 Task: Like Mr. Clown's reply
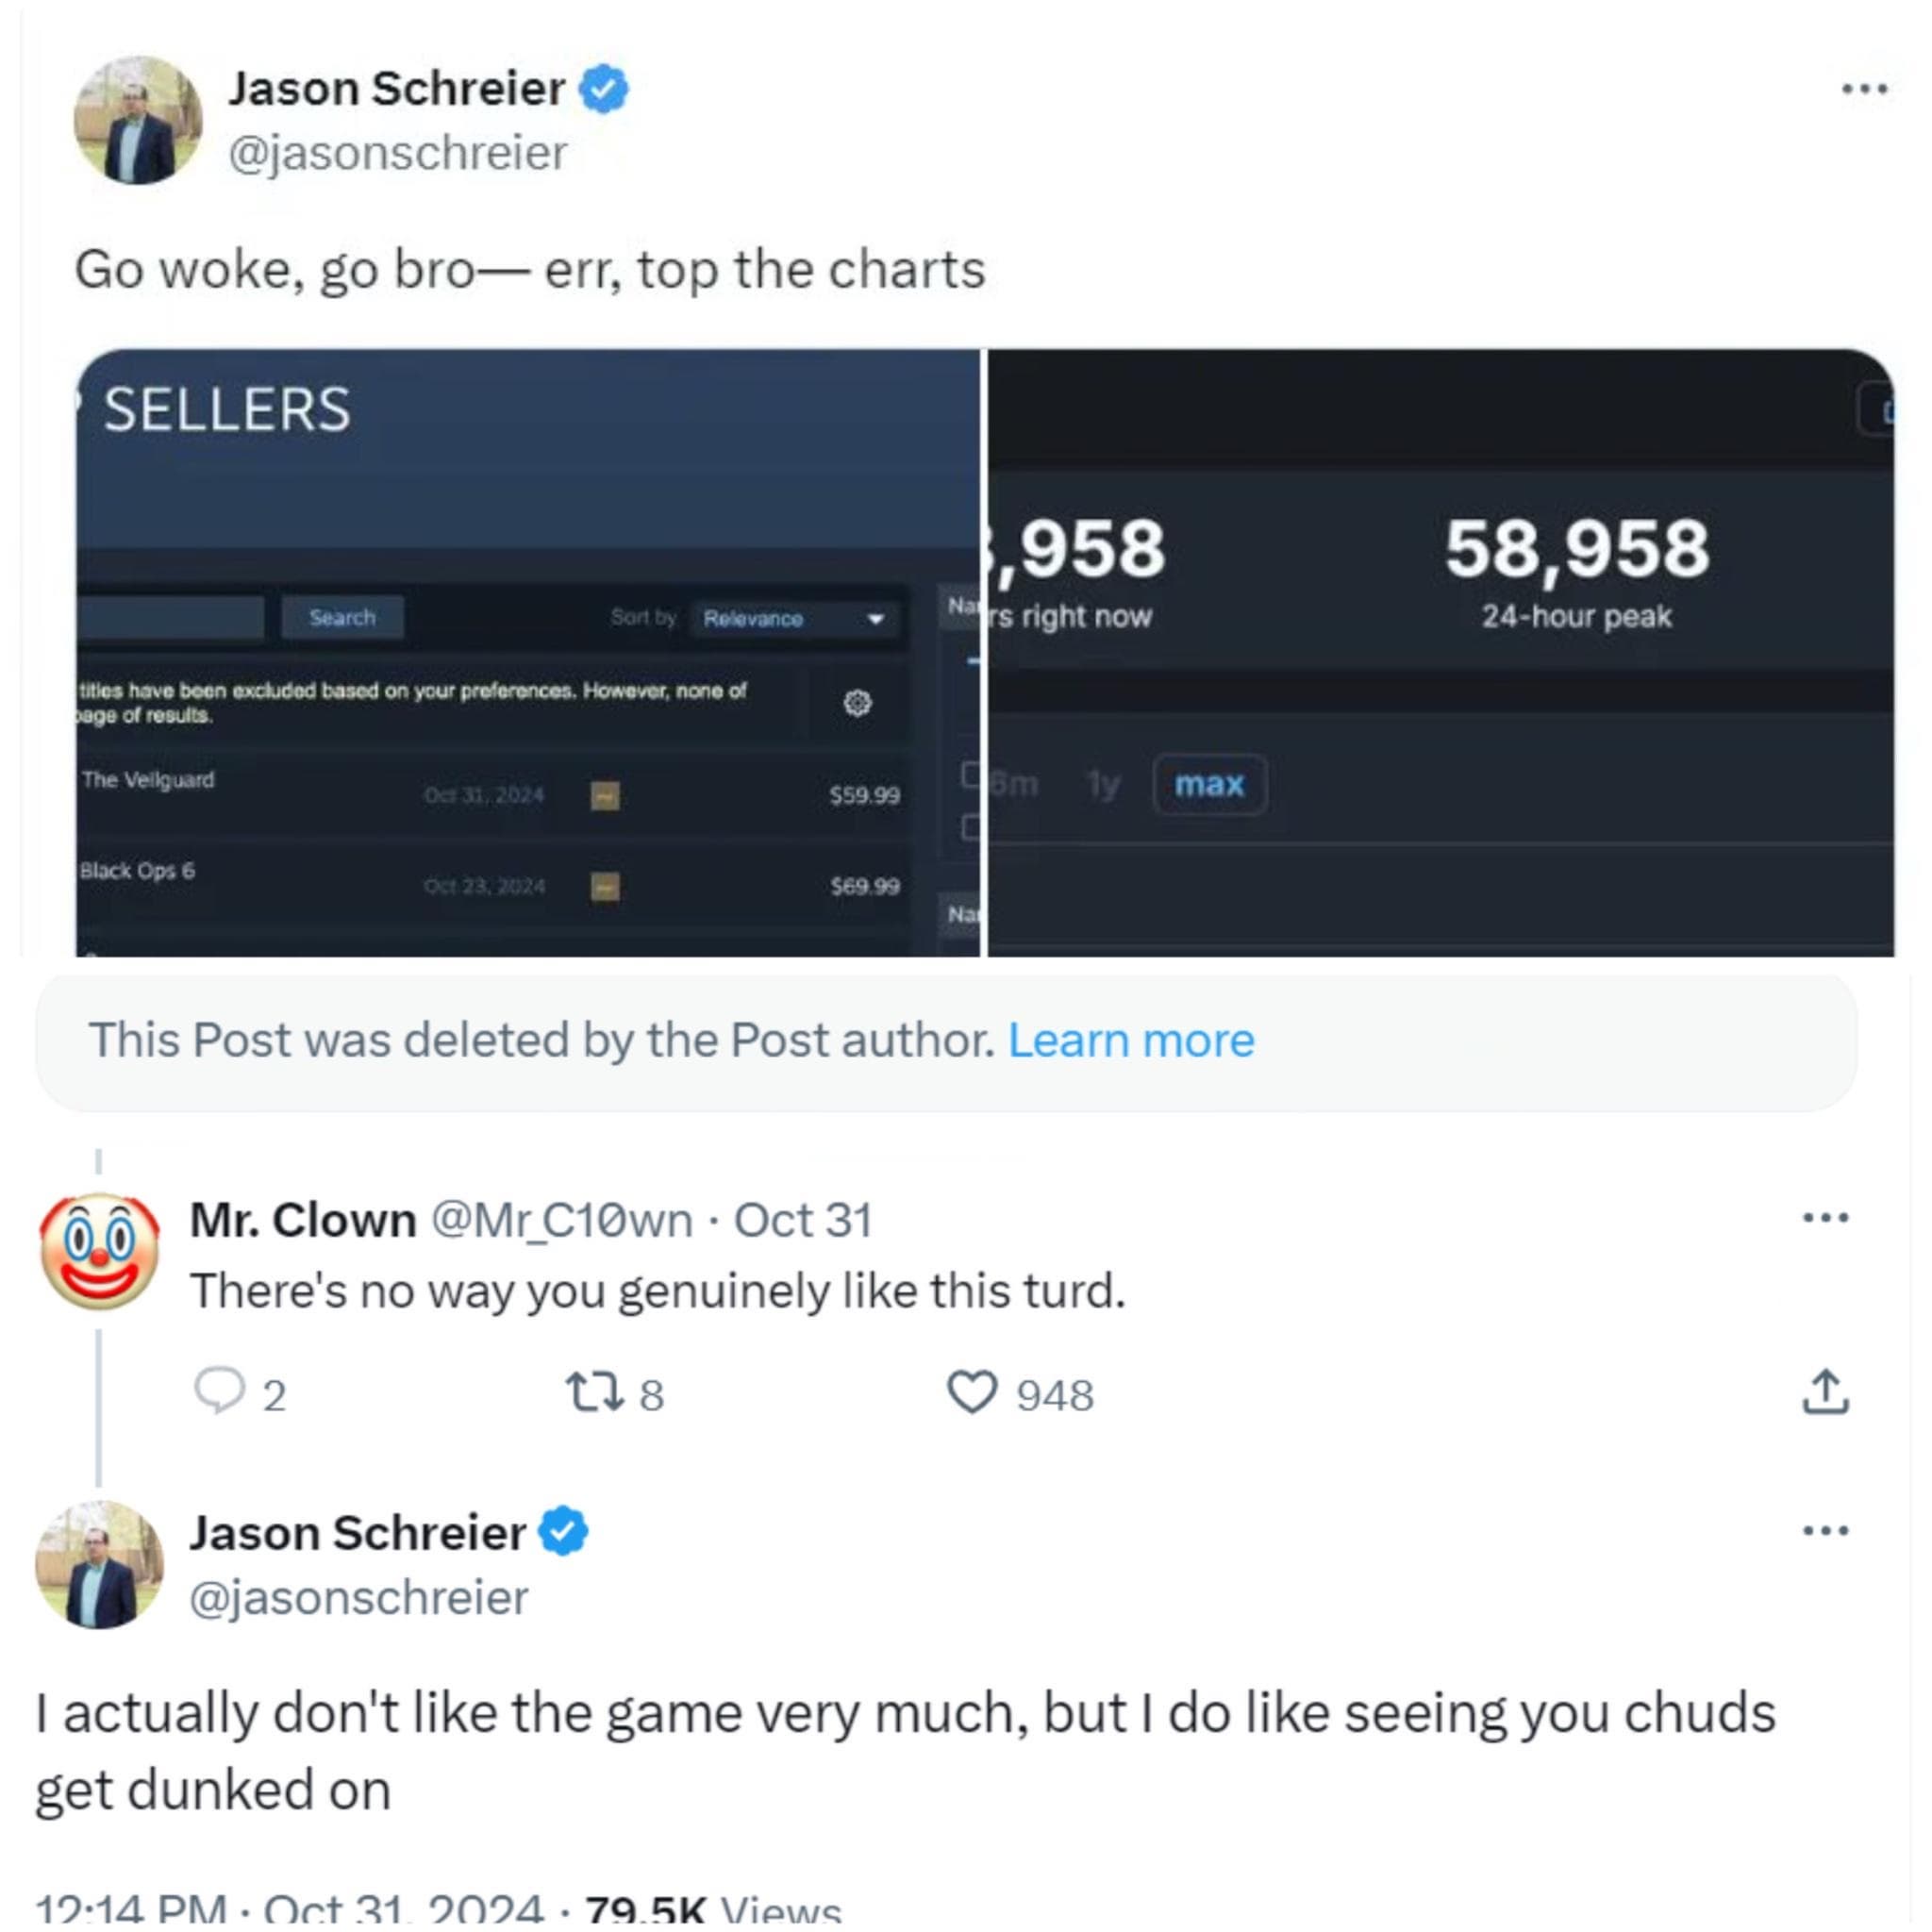pos(972,1392)
